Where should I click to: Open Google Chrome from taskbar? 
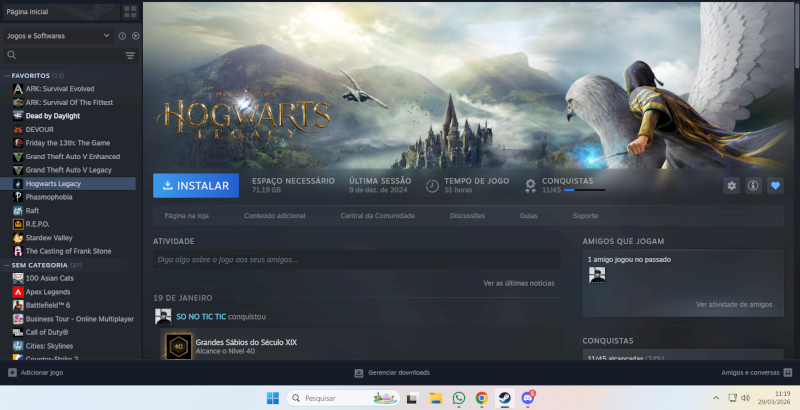click(481, 398)
